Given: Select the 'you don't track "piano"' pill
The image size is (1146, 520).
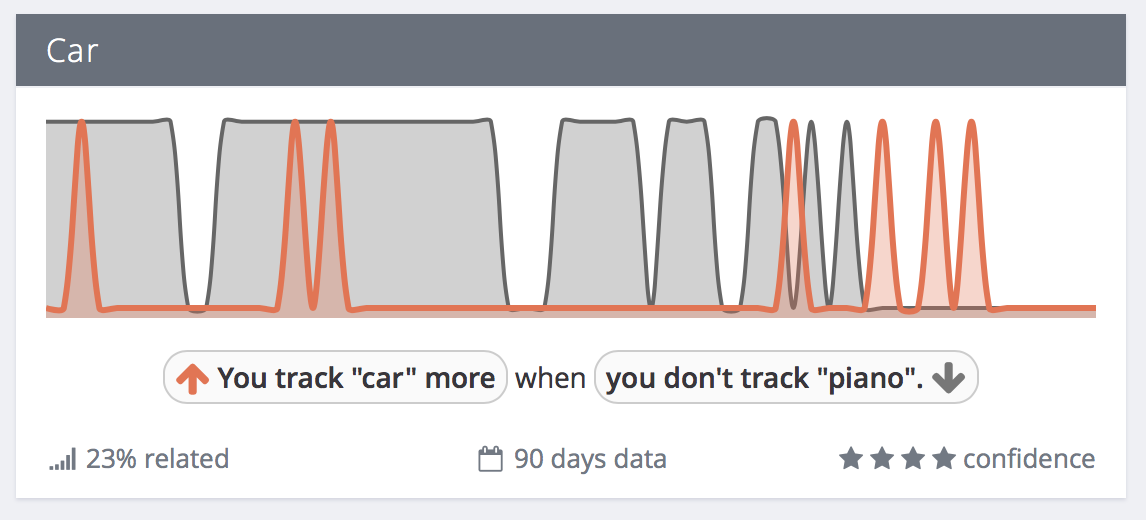Looking at the screenshot, I should click(786, 377).
